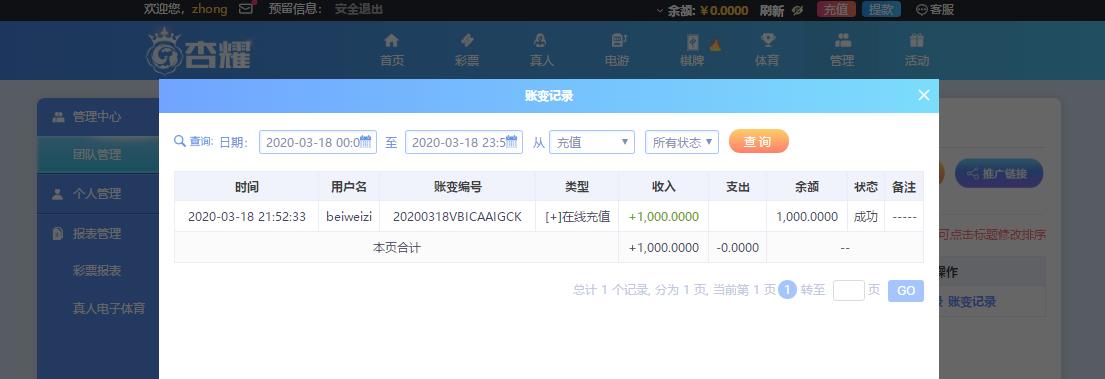Select 团队管理 in the sidebar

point(97,154)
